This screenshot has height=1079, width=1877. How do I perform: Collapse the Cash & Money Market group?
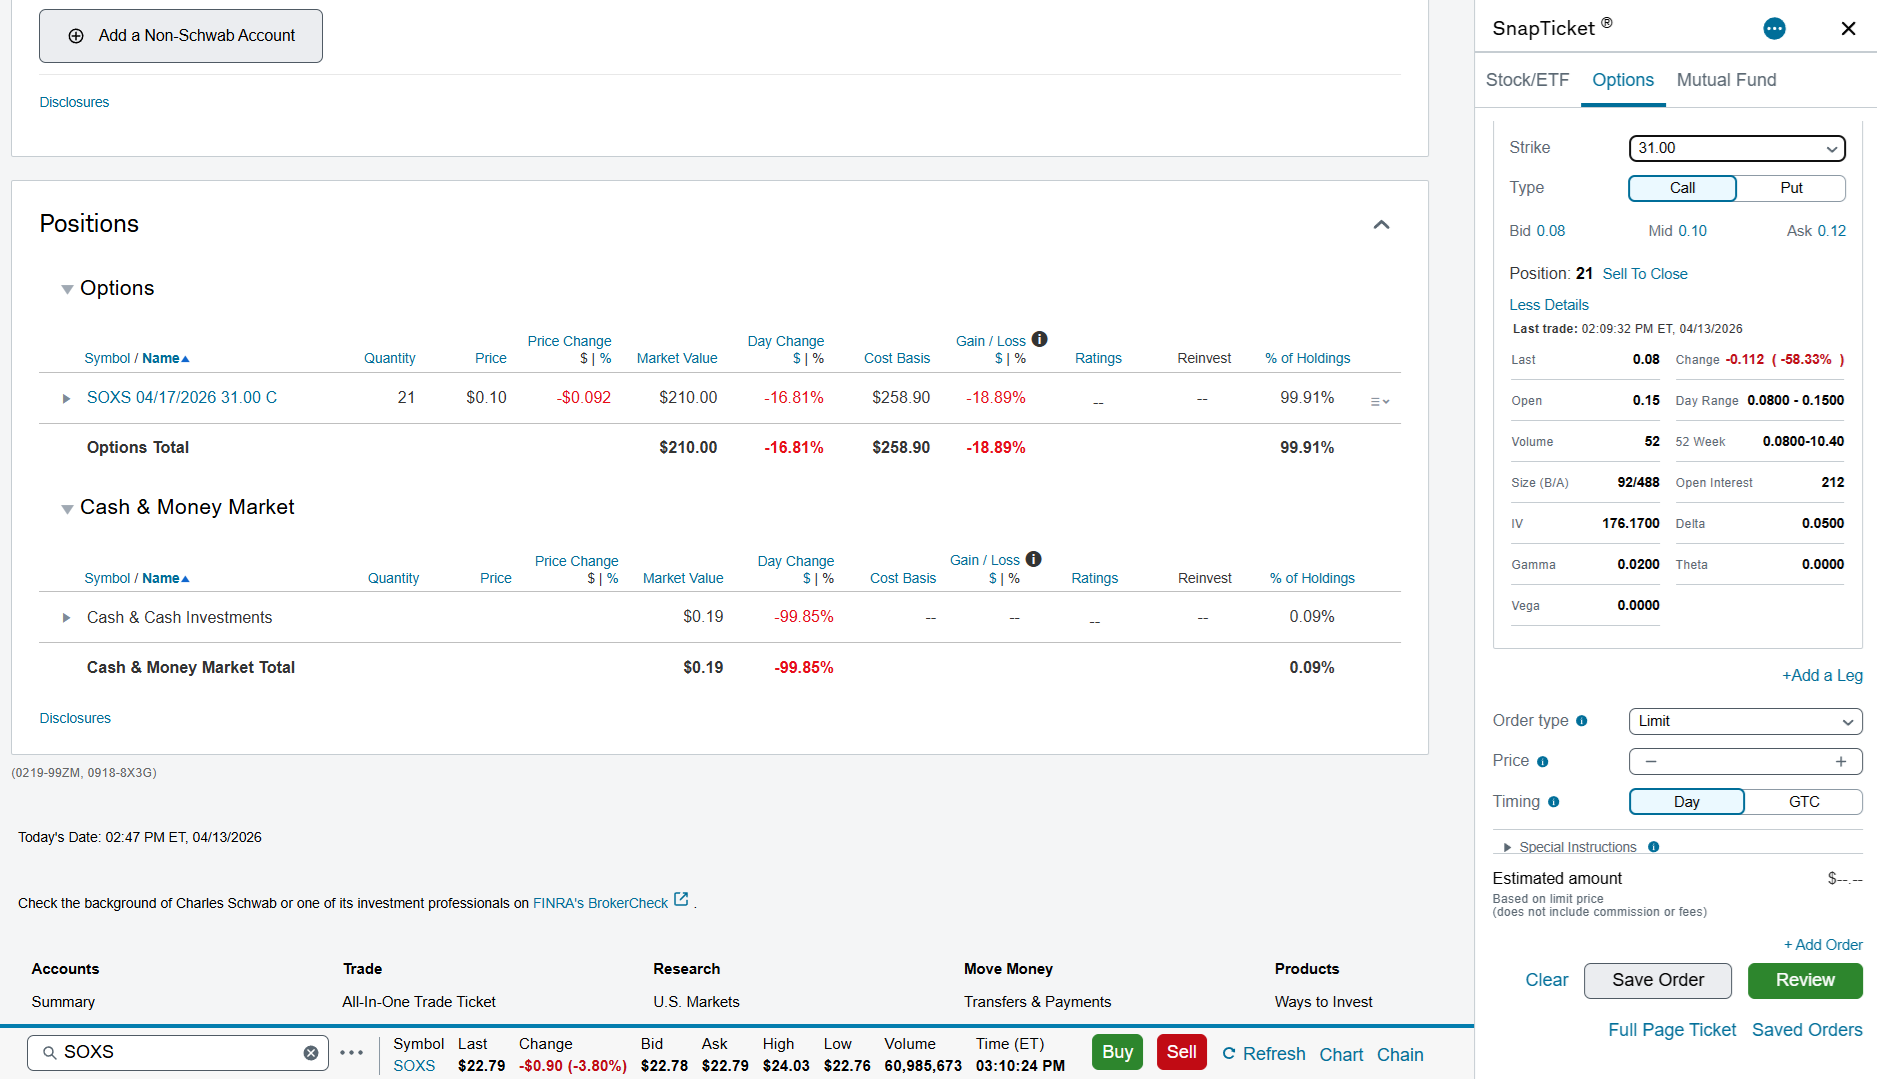[67, 509]
